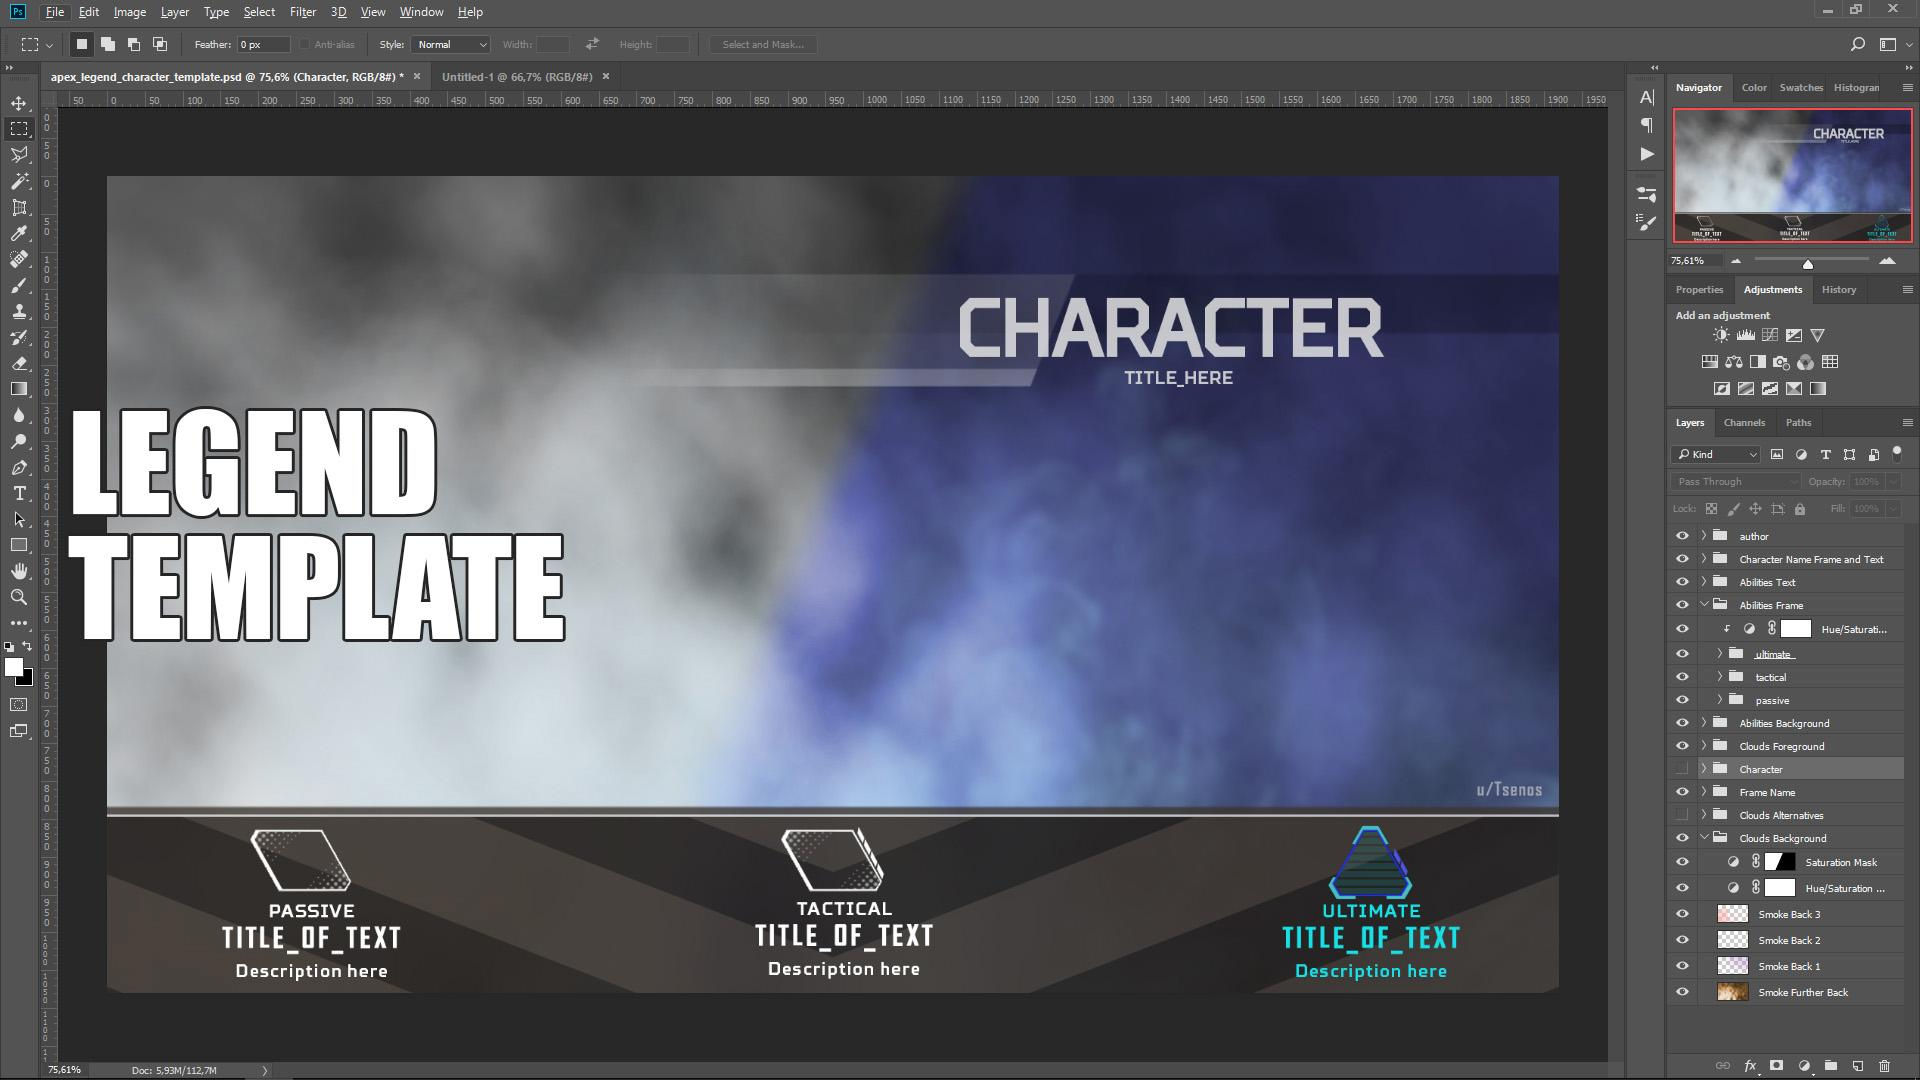Hide the Smoke Further Back layer

coord(1682,992)
